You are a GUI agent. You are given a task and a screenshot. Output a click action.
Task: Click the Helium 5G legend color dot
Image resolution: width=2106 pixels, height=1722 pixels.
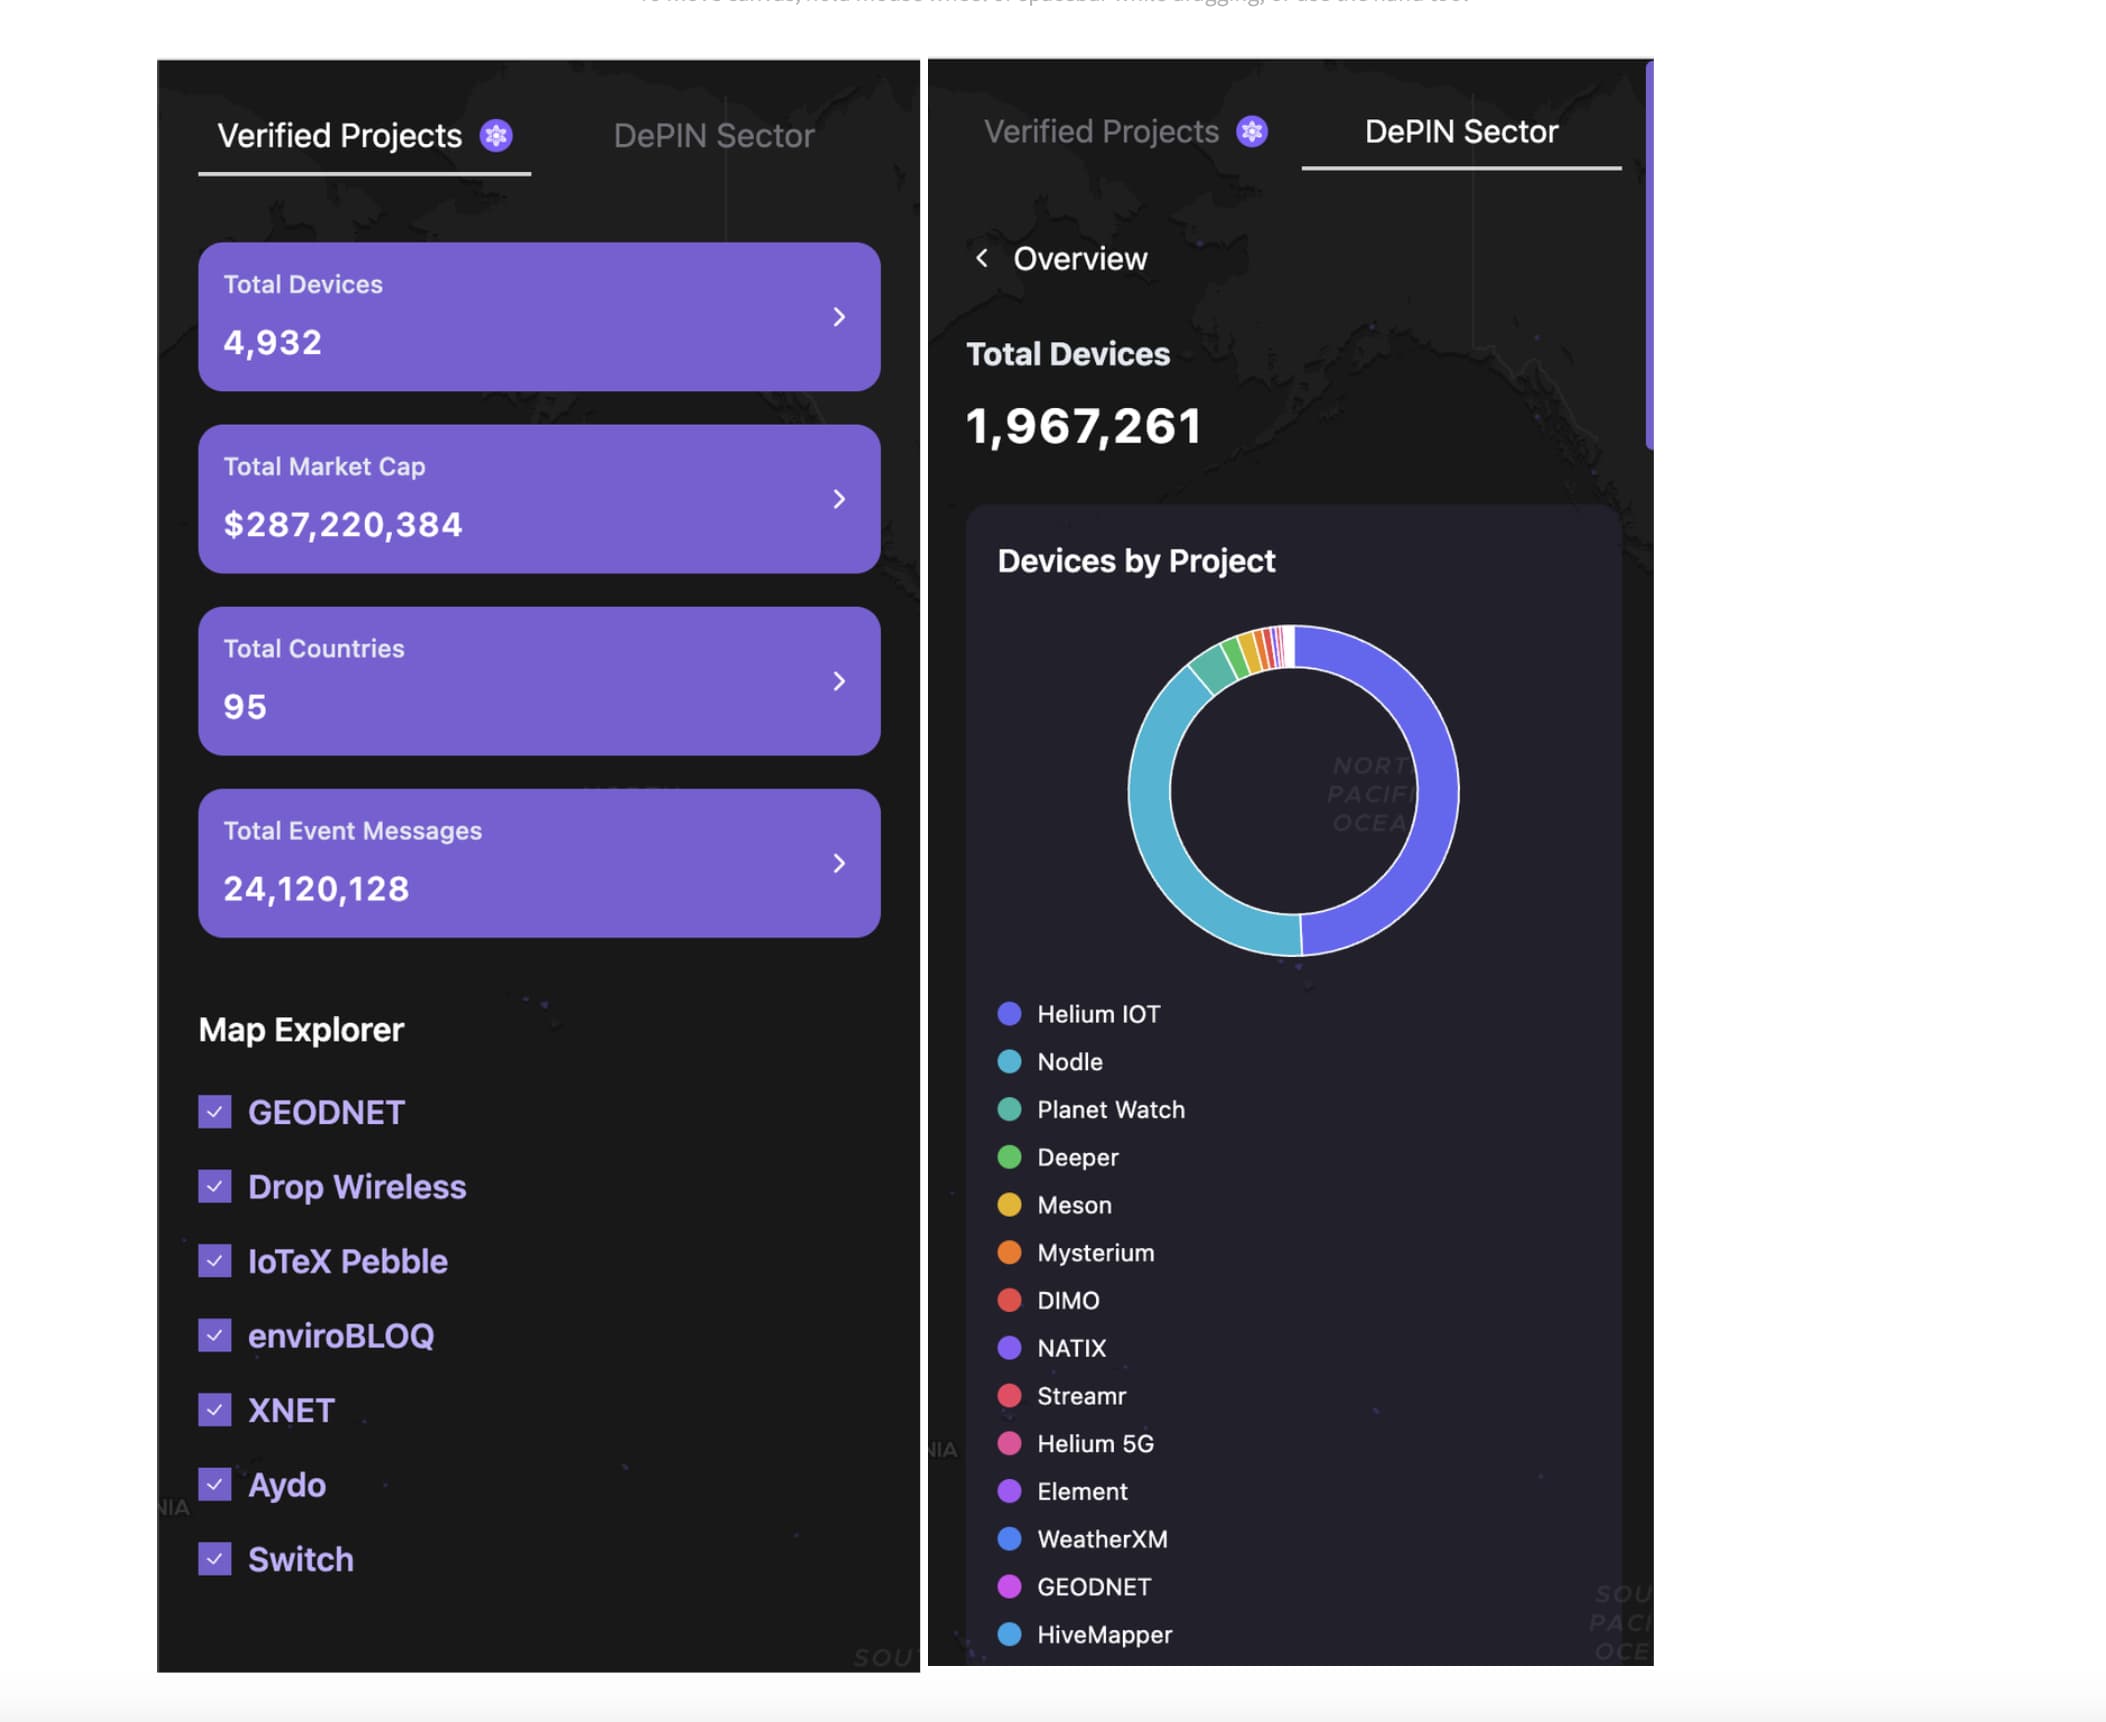pos(1010,1444)
